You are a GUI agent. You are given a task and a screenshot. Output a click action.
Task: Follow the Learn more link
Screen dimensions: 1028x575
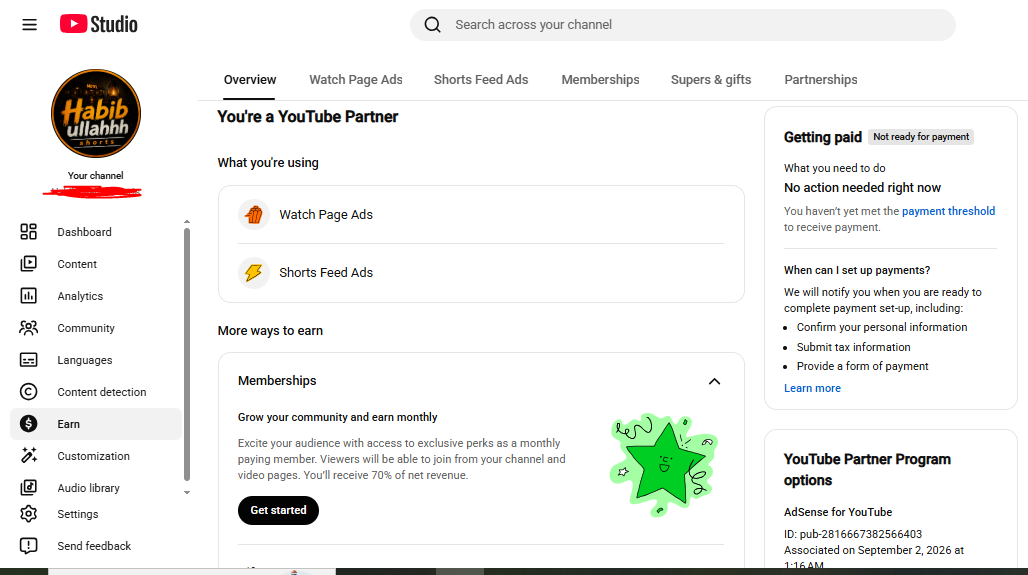[812, 388]
